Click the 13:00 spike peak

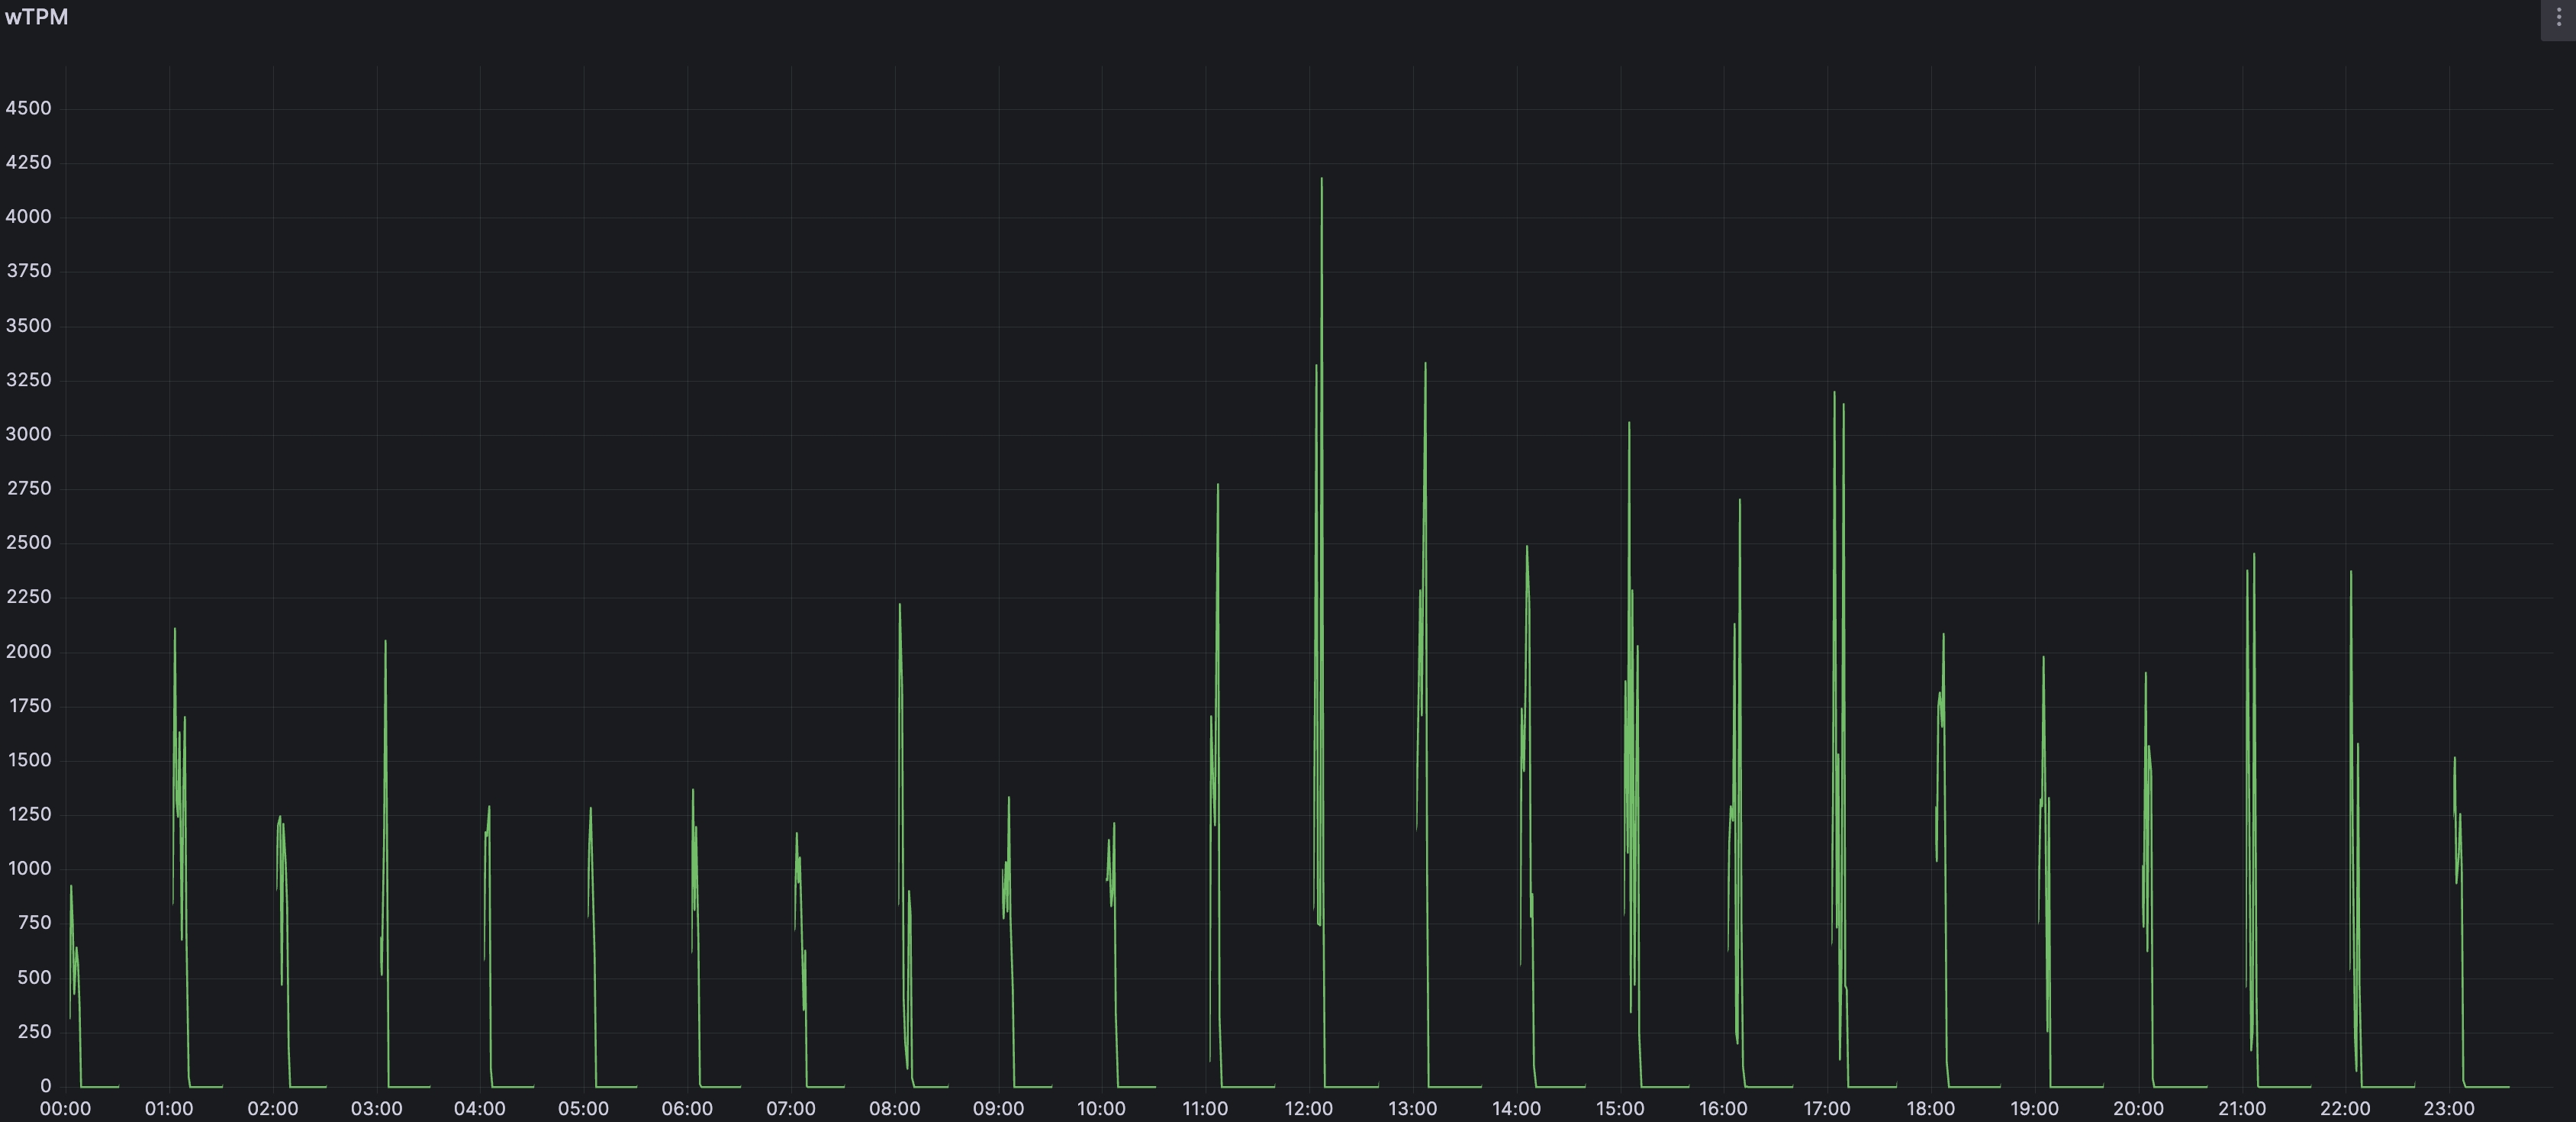1425,366
